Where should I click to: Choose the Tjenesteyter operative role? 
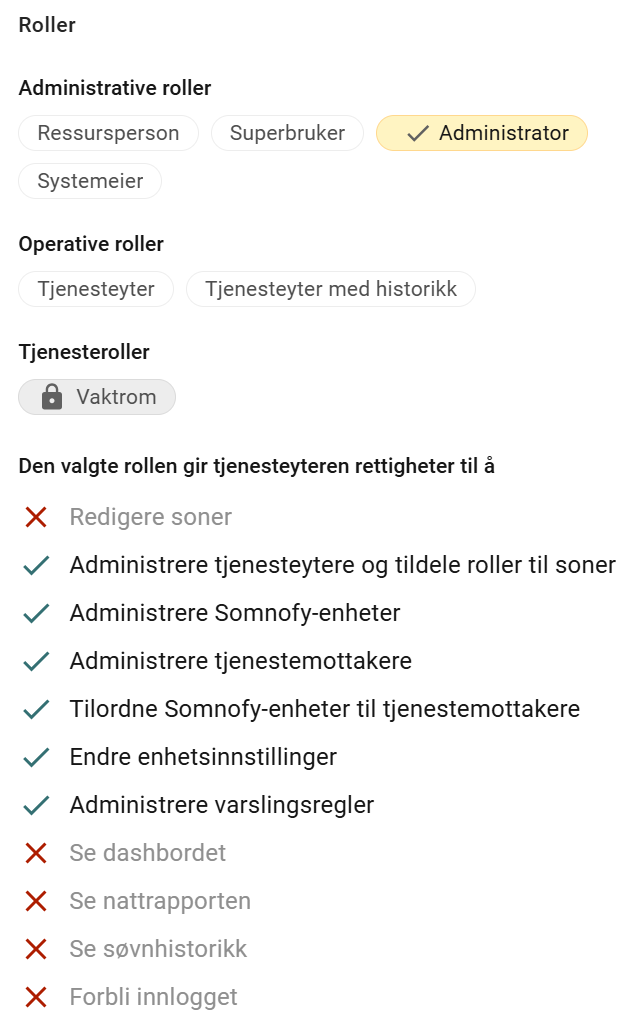tap(96, 289)
